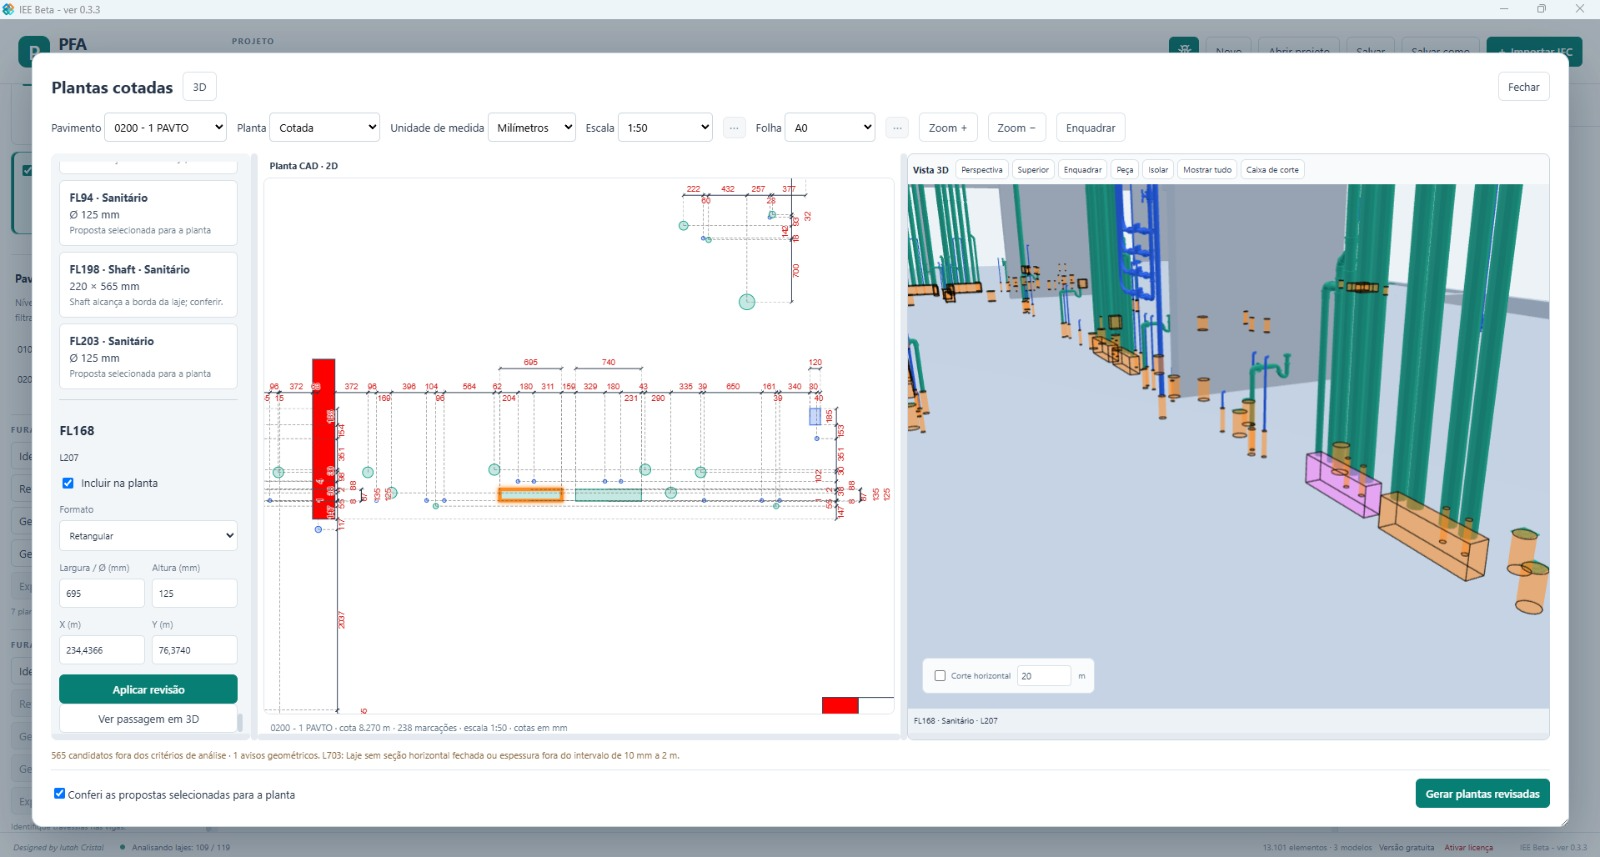Activate 'Caixa de corte' in the 3D view

(x=1273, y=170)
